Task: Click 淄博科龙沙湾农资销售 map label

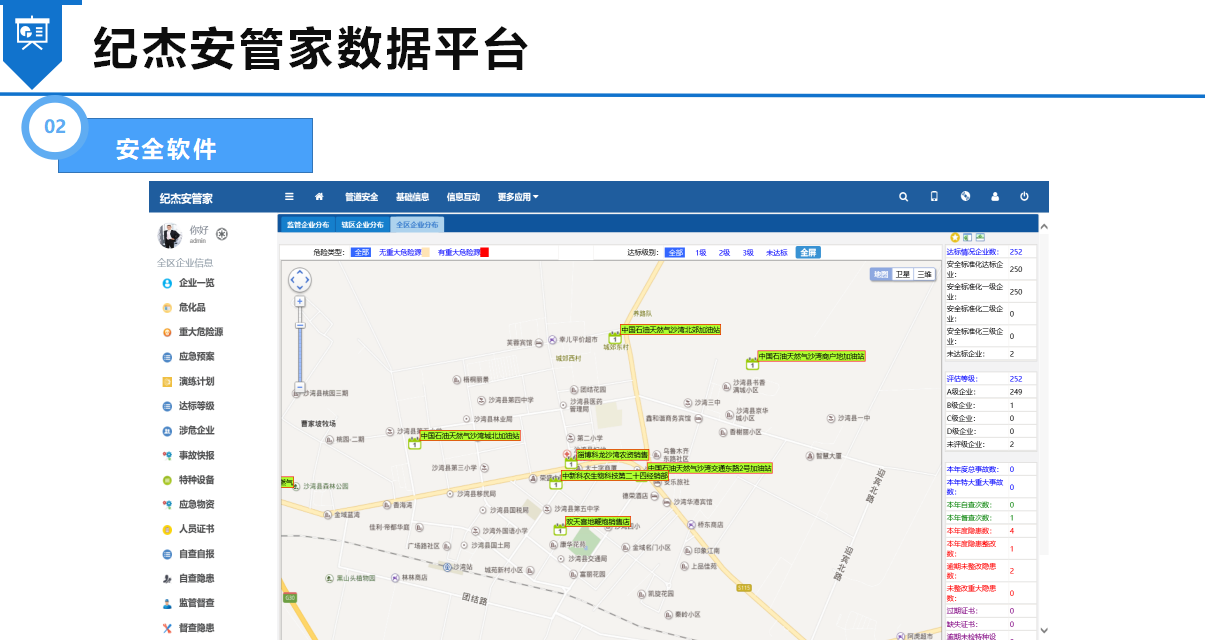Action: point(612,454)
